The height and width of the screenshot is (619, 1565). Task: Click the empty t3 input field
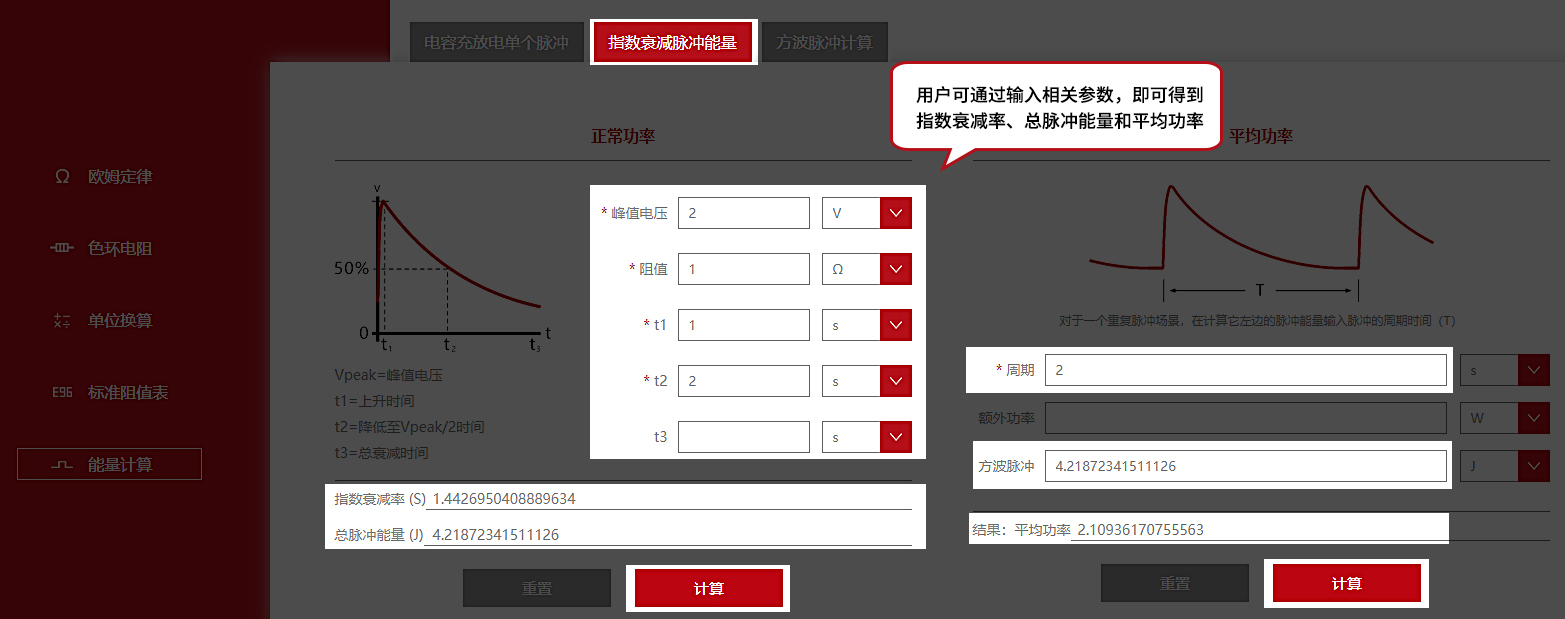click(743, 437)
